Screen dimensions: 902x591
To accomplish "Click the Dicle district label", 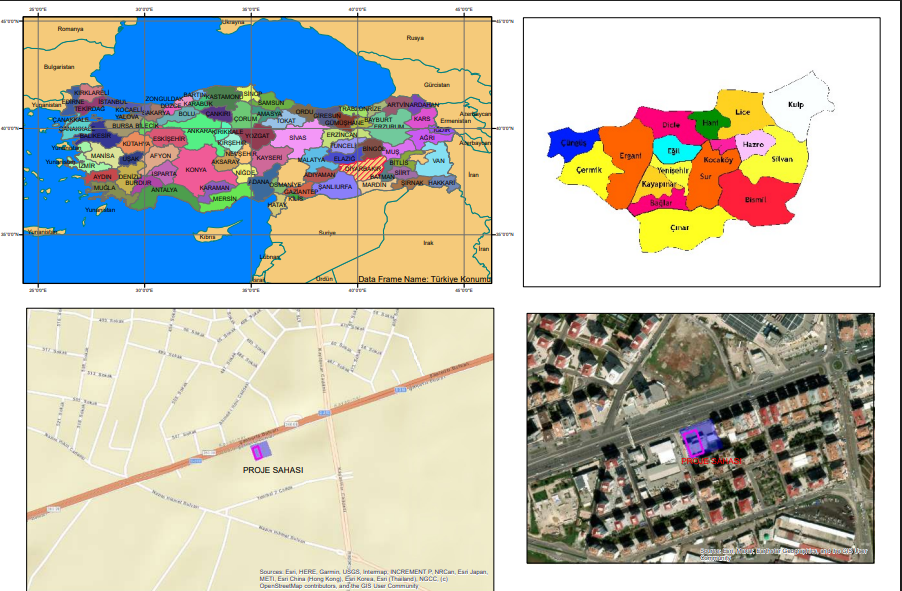I will coord(671,125).
